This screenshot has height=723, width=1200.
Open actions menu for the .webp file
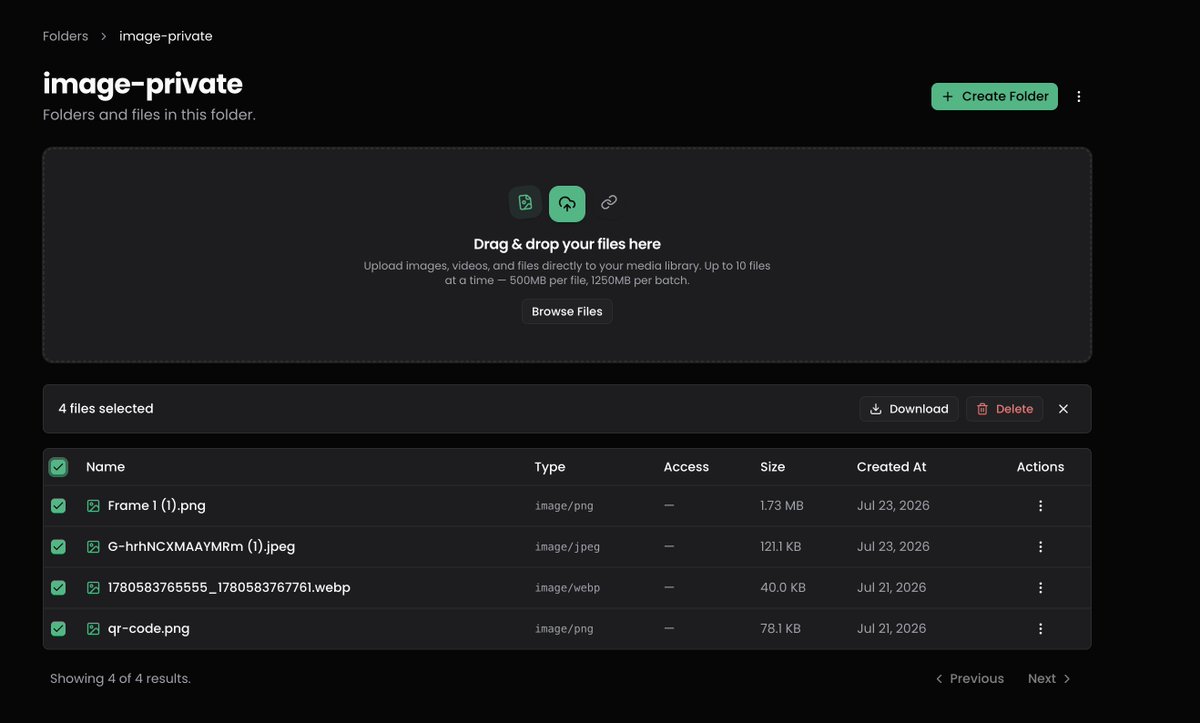point(1040,588)
